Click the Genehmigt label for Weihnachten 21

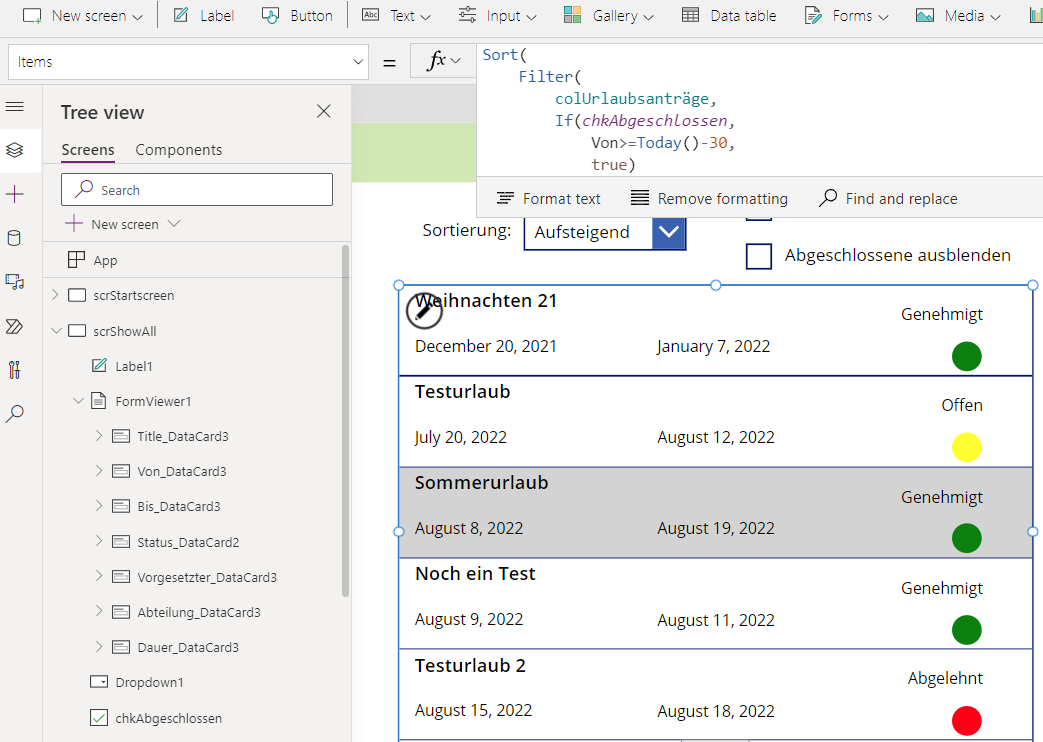click(942, 314)
